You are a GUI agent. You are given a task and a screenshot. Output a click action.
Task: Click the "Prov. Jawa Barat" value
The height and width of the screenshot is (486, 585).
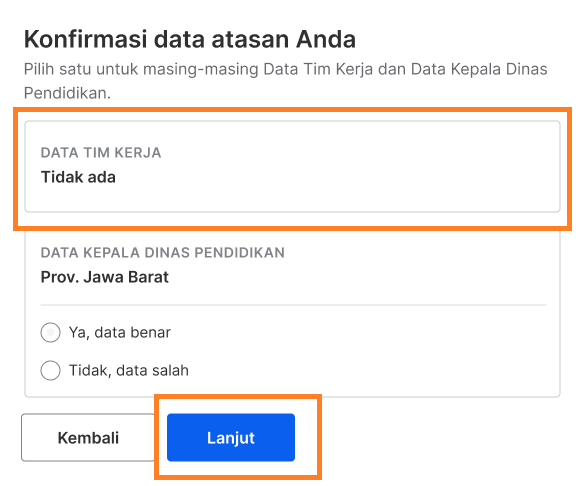[104, 277]
